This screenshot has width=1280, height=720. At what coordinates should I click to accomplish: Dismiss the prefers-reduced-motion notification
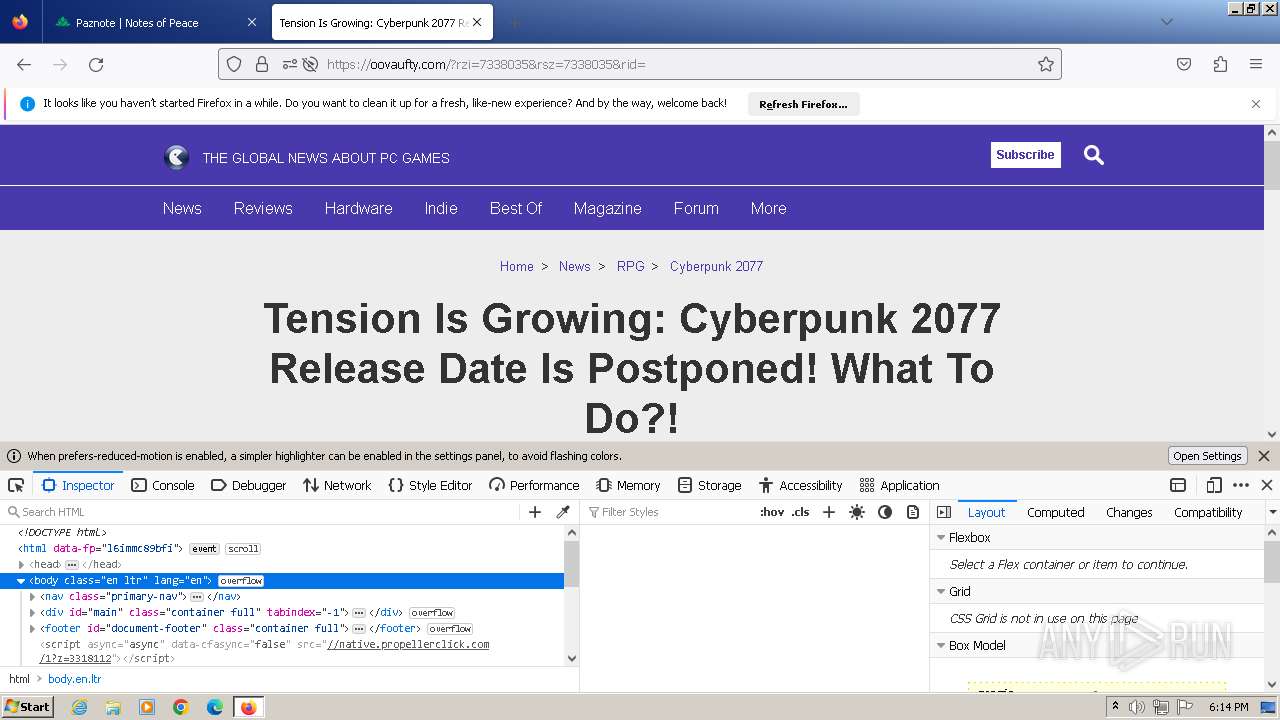coord(1264,456)
